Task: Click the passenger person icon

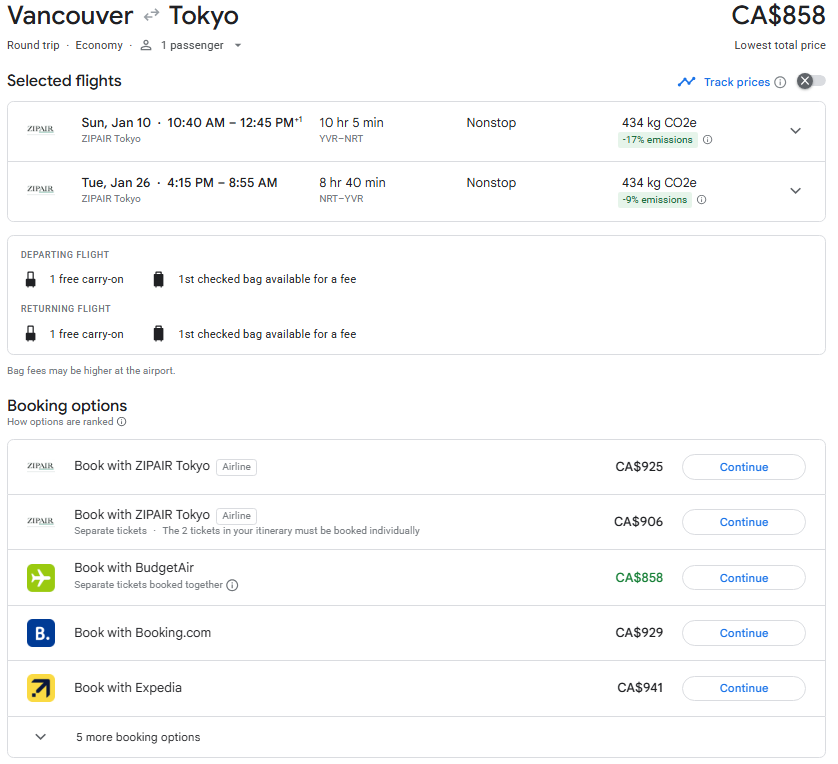Action: click(146, 45)
